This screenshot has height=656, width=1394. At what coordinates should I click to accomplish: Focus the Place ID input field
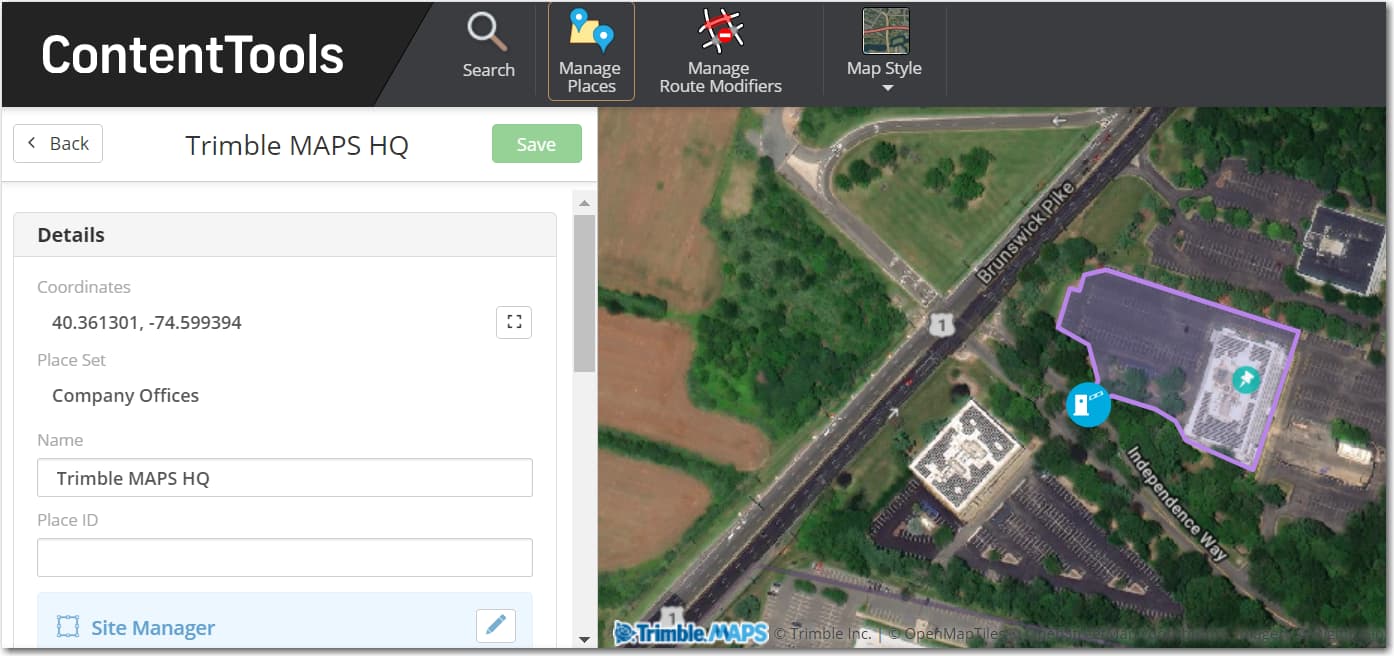coord(285,558)
